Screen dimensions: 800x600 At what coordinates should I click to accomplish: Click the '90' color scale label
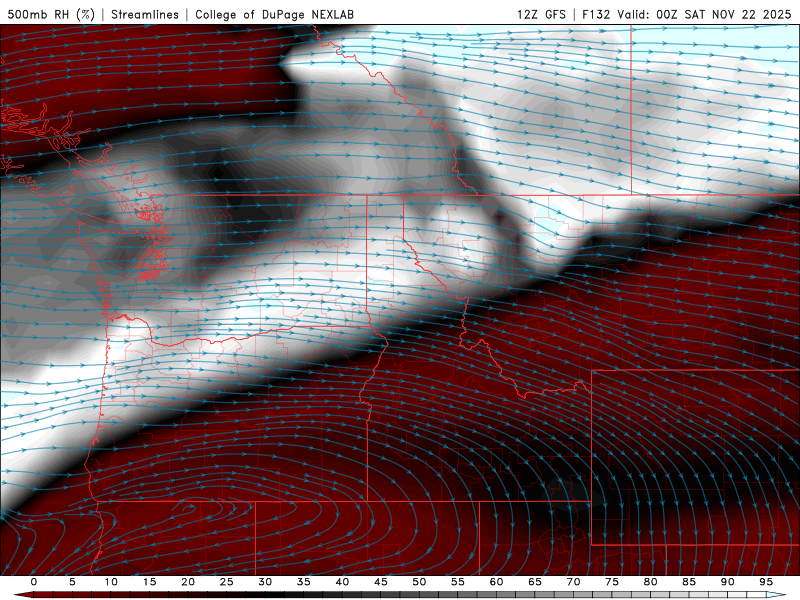click(x=727, y=582)
